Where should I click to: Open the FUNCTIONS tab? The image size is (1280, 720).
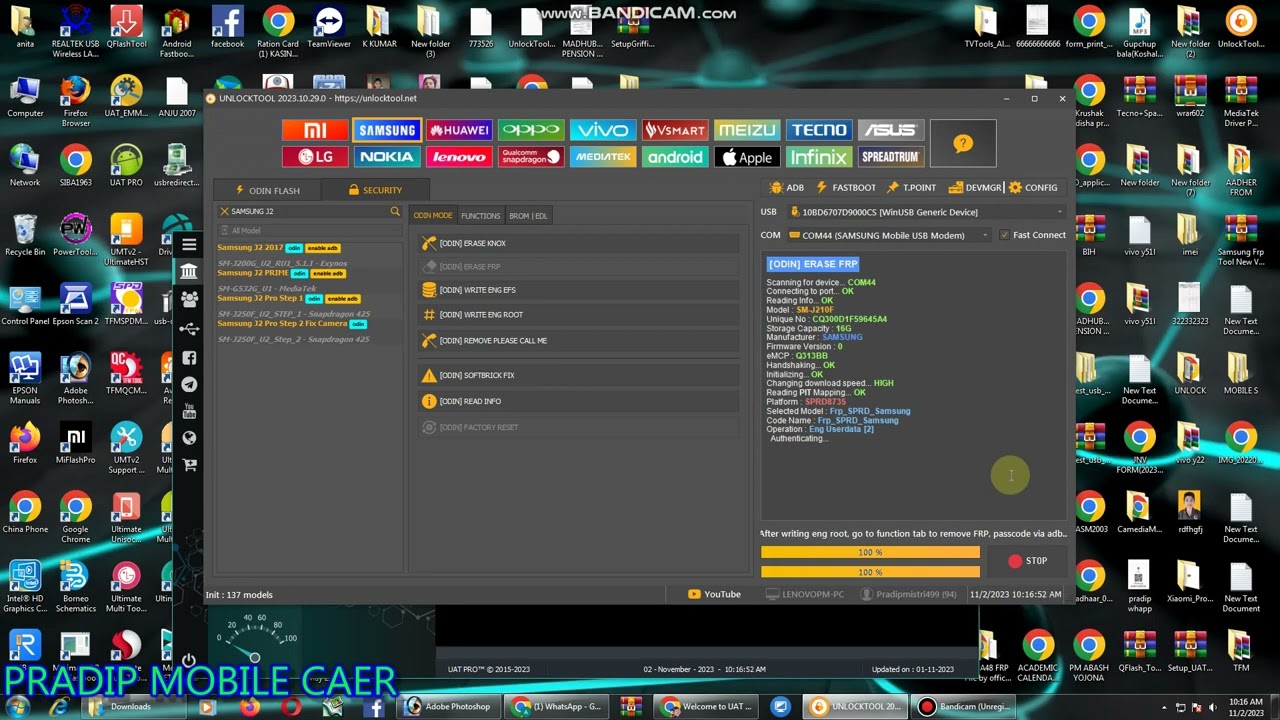point(480,216)
